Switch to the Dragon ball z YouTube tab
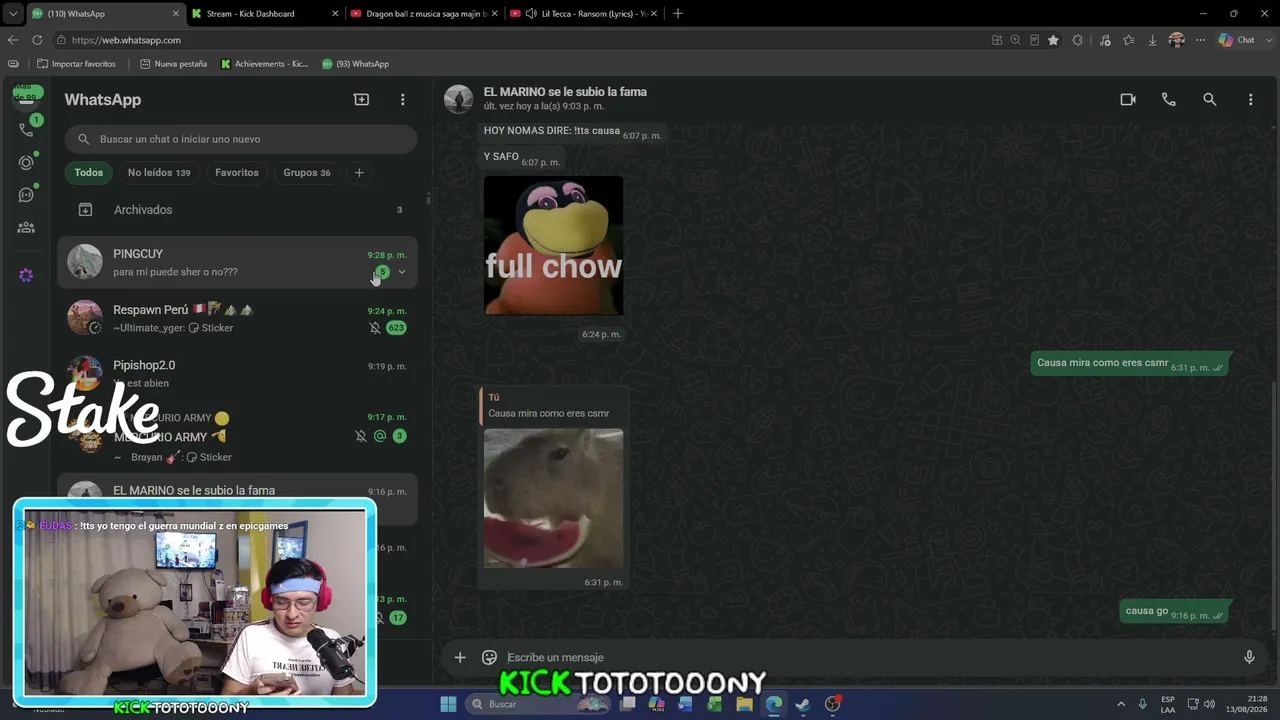Viewport: 1280px width, 720px height. 423,14
